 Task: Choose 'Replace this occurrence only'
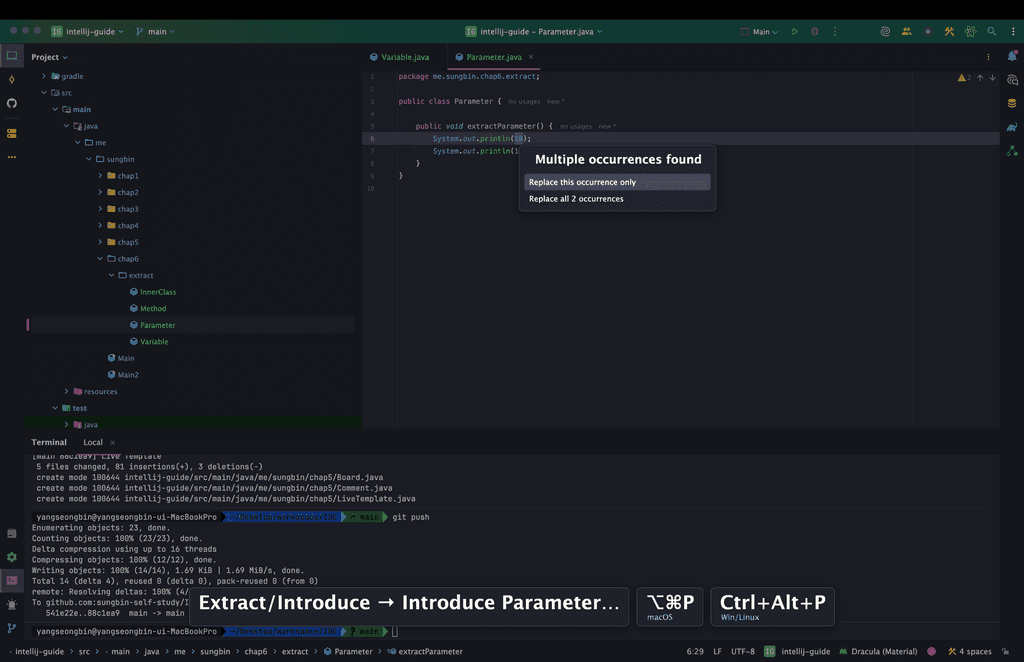pyautogui.click(x=582, y=182)
